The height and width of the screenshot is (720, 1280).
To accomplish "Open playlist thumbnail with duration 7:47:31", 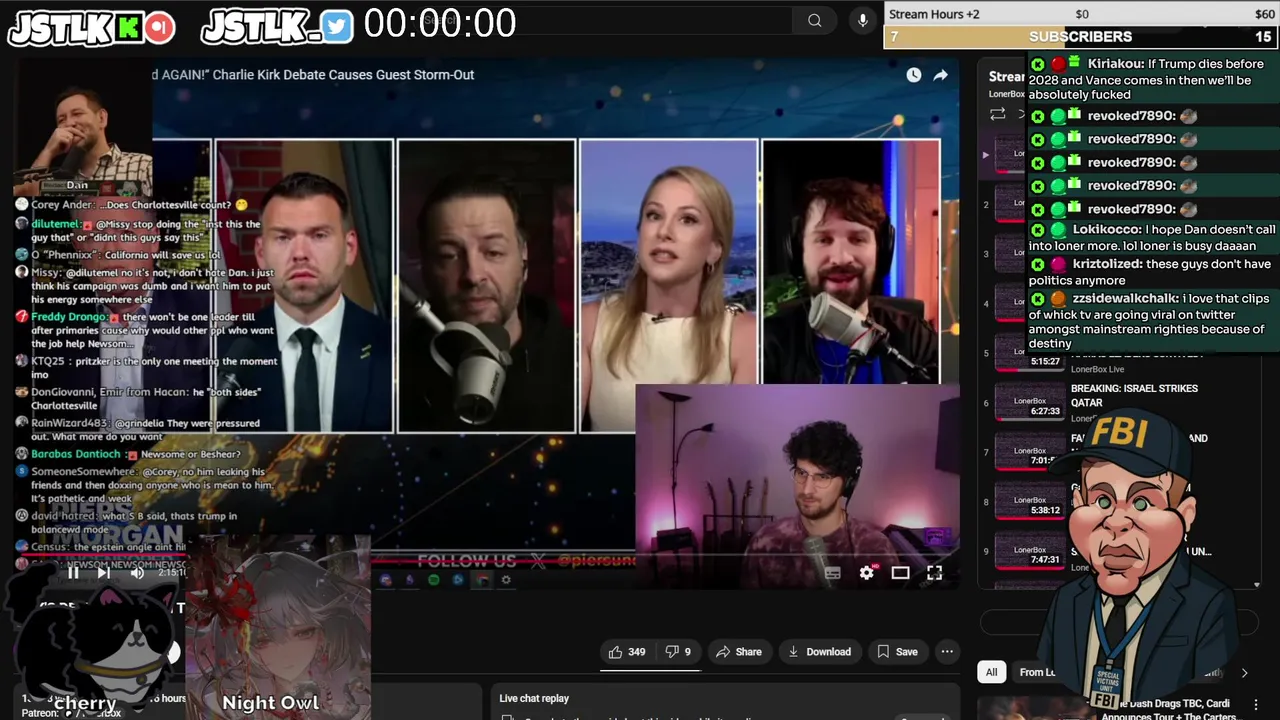I will pos(1030,549).
